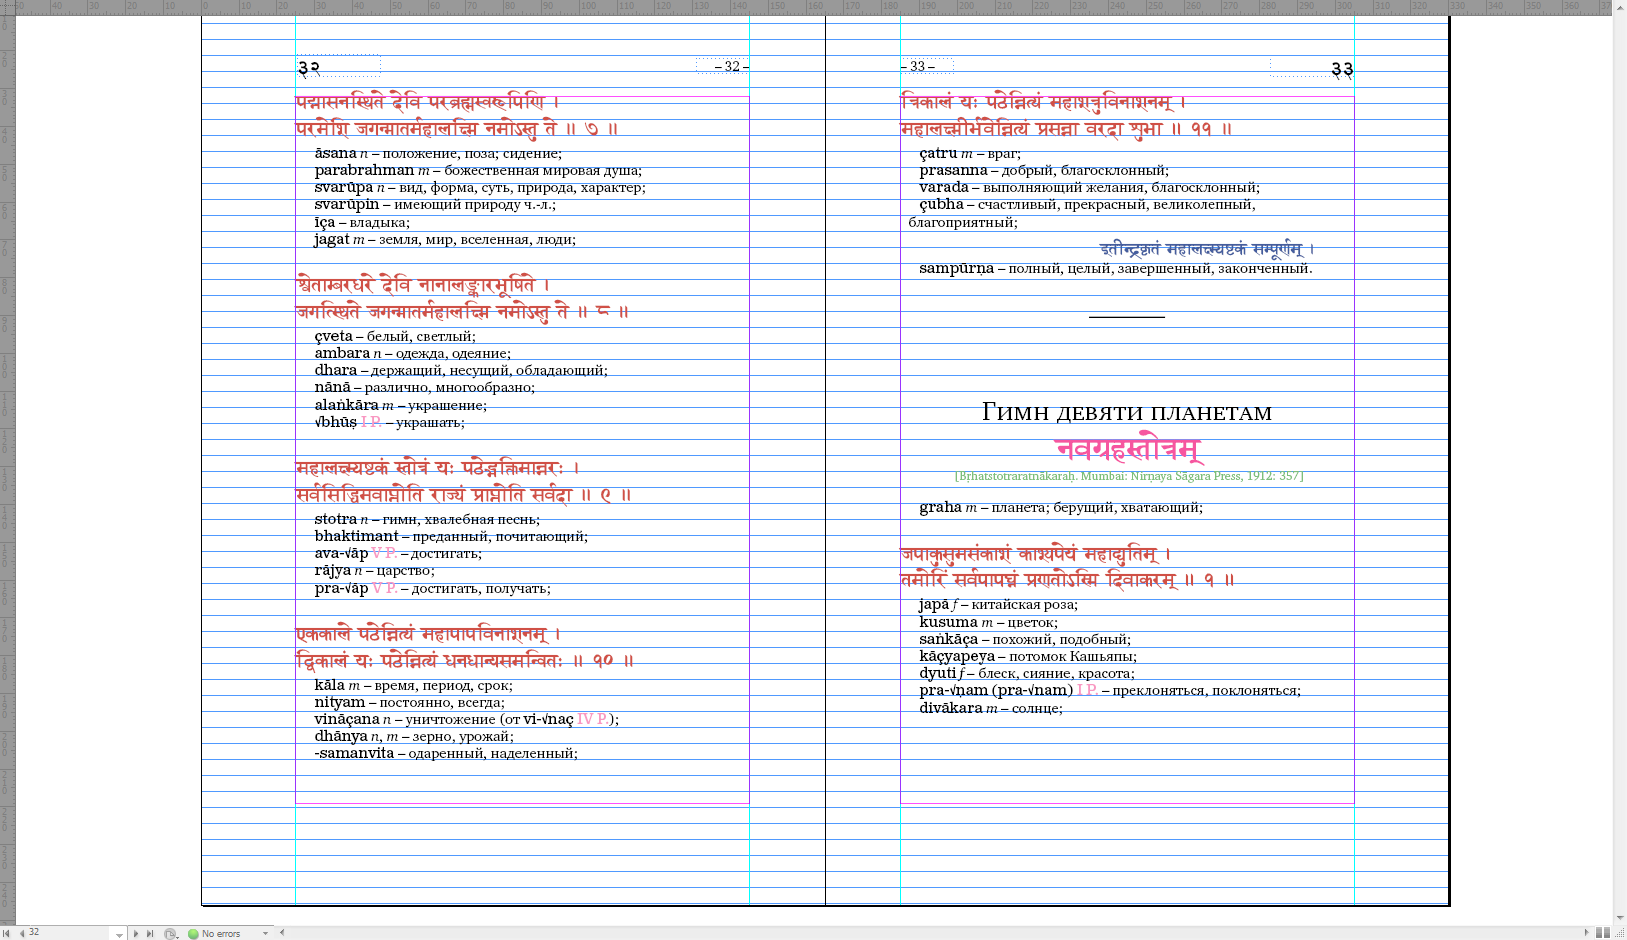Screen dimensions: 1627x940
Task: Open the page number dropdown list
Action: coord(119,933)
